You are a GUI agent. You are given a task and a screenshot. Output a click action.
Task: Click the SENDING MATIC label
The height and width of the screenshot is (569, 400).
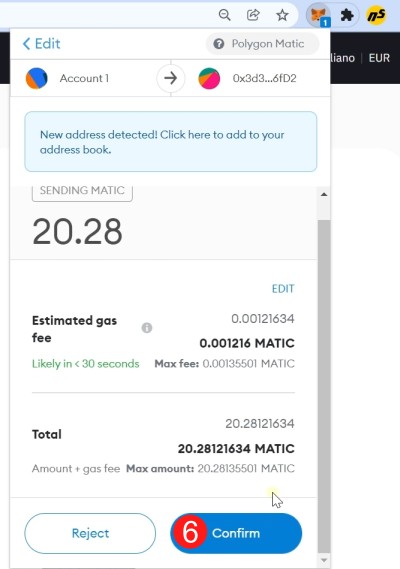click(x=82, y=191)
